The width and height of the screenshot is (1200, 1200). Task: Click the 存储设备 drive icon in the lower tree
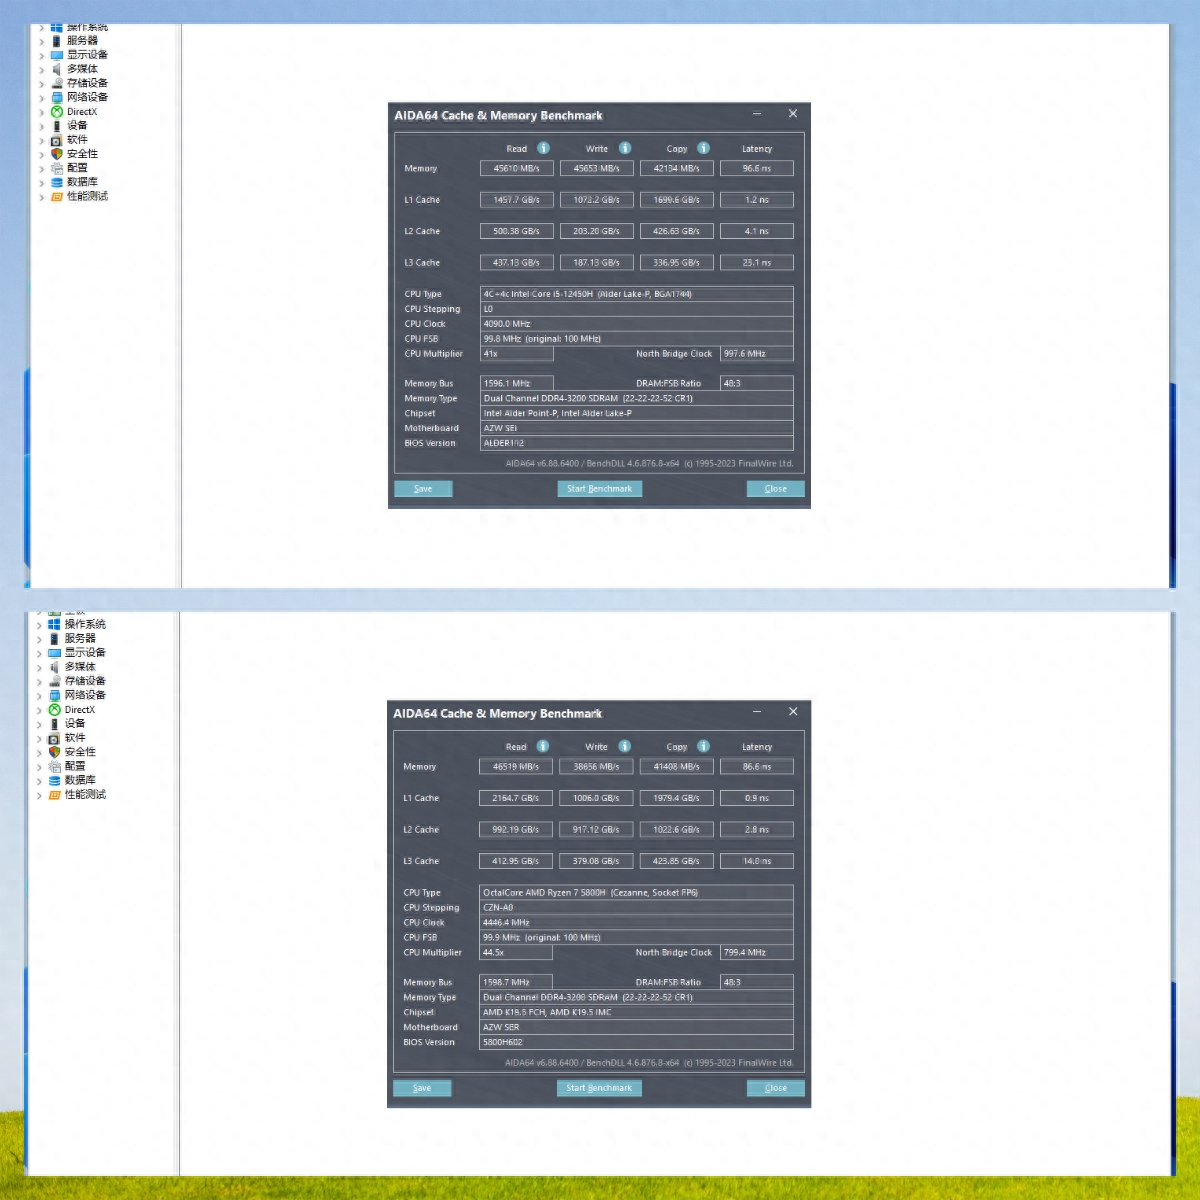tap(55, 681)
